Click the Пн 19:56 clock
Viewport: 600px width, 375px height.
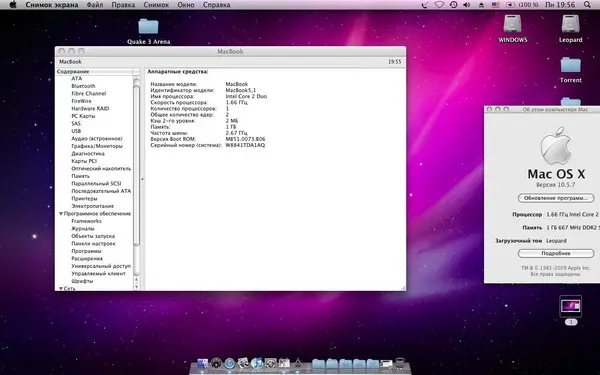coord(560,5)
